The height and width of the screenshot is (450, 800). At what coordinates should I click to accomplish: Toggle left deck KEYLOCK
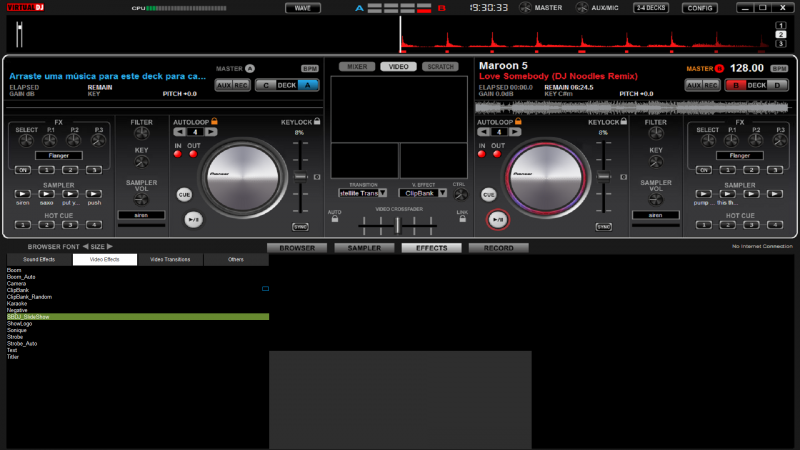[x=317, y=121]
